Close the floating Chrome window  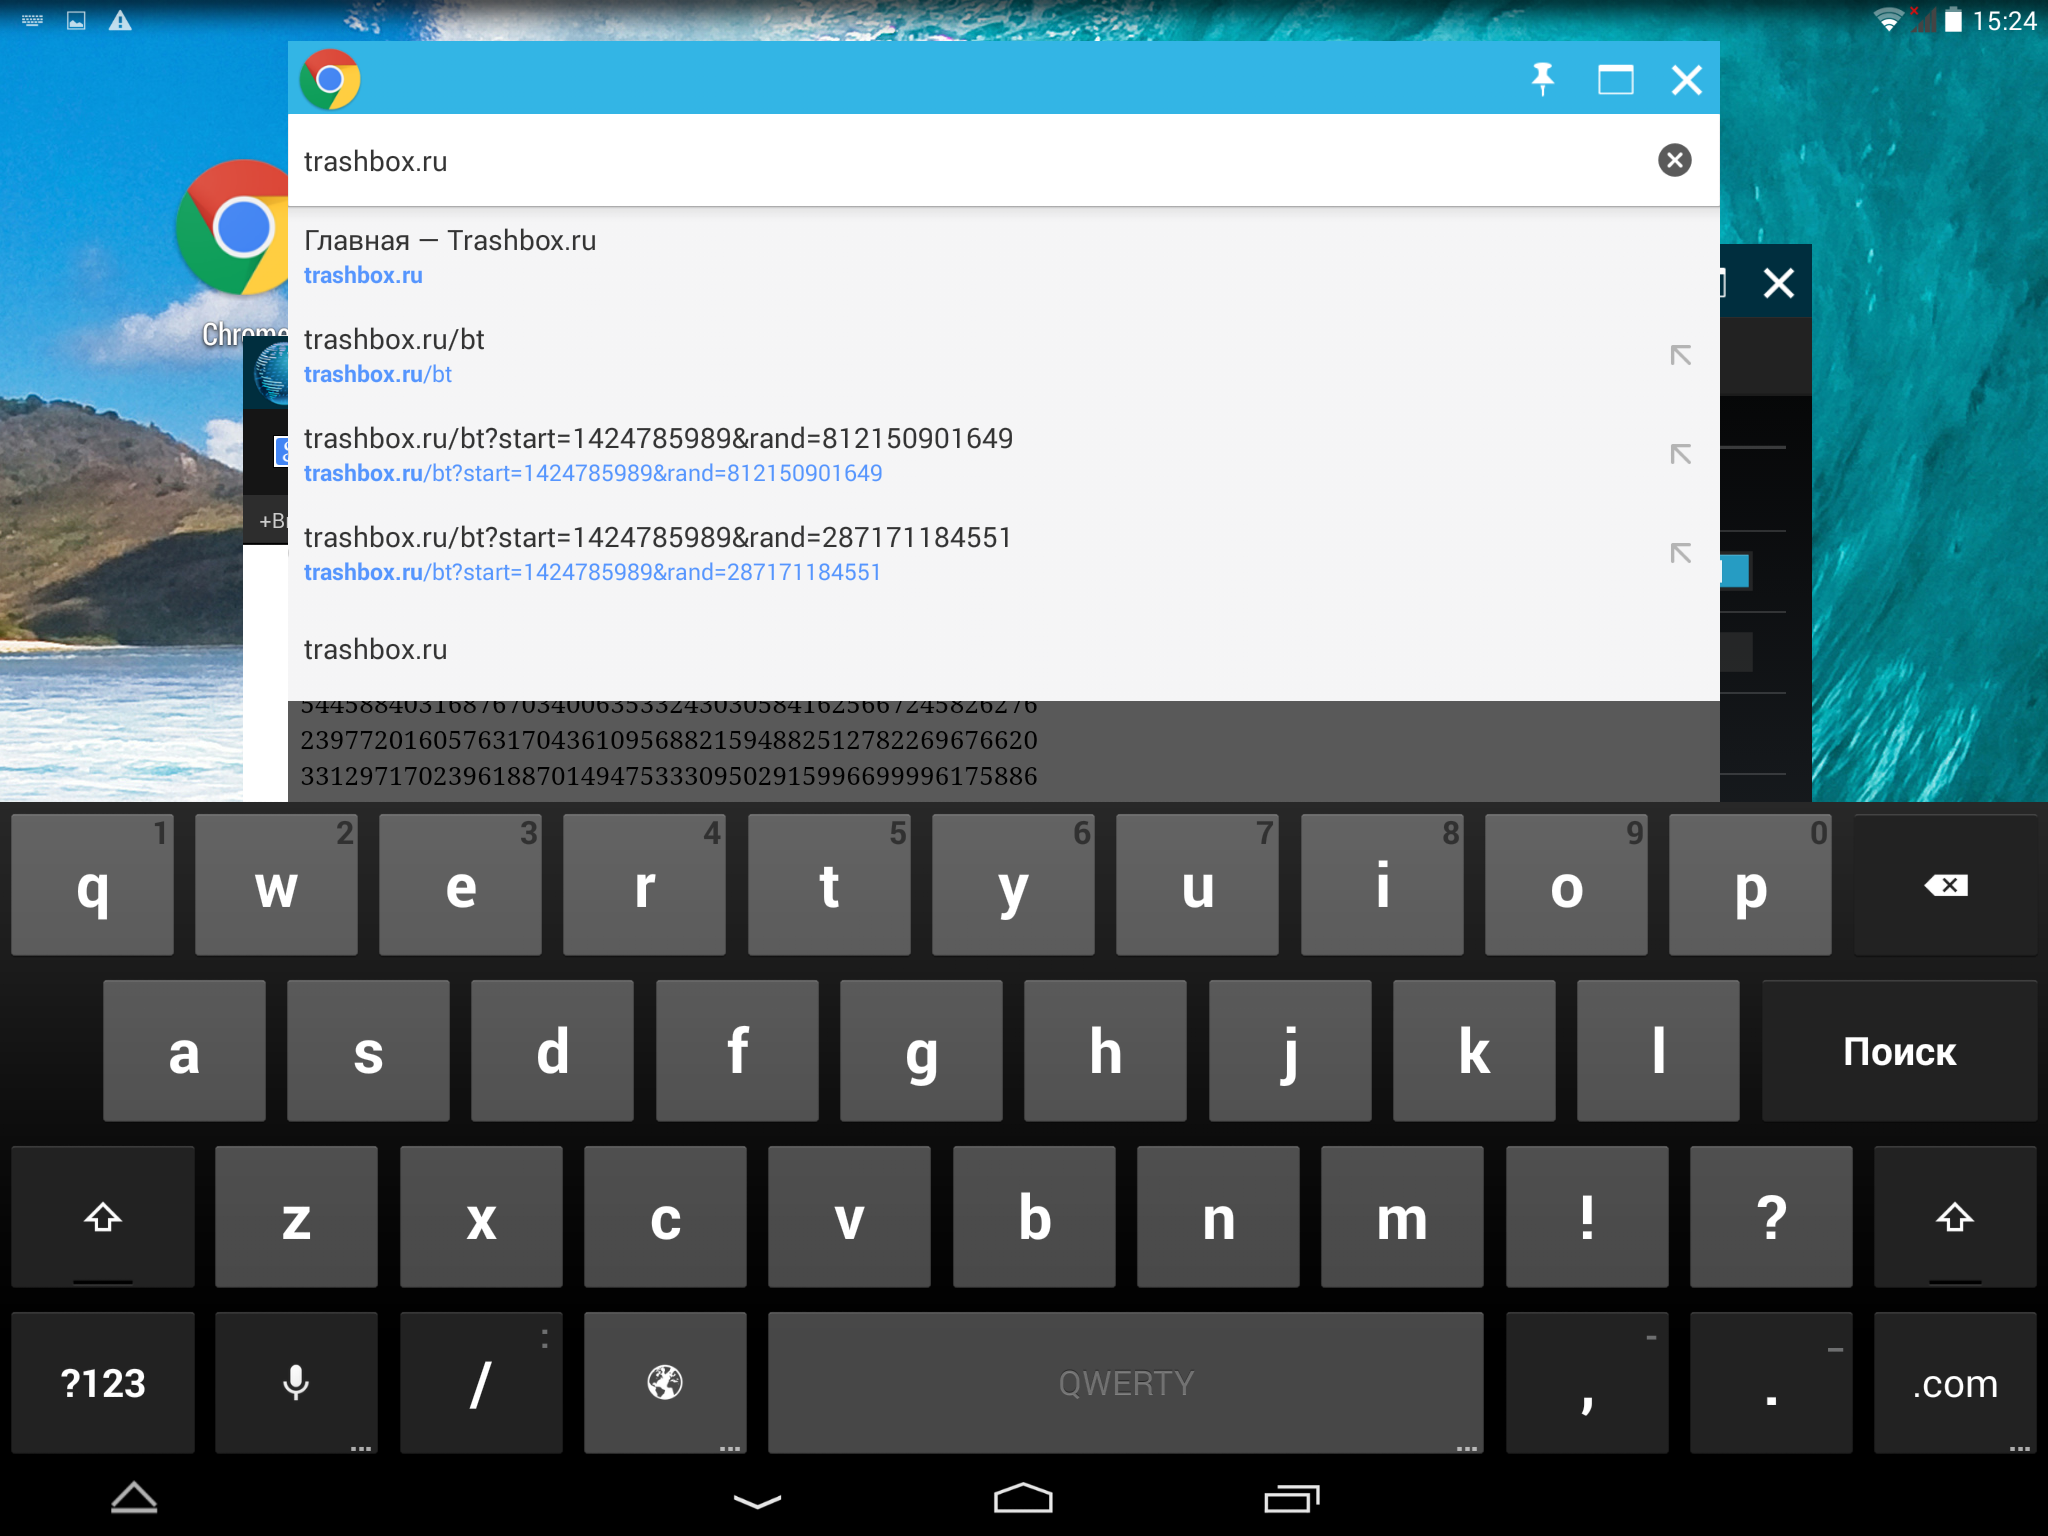click(x=1687, y=79)
